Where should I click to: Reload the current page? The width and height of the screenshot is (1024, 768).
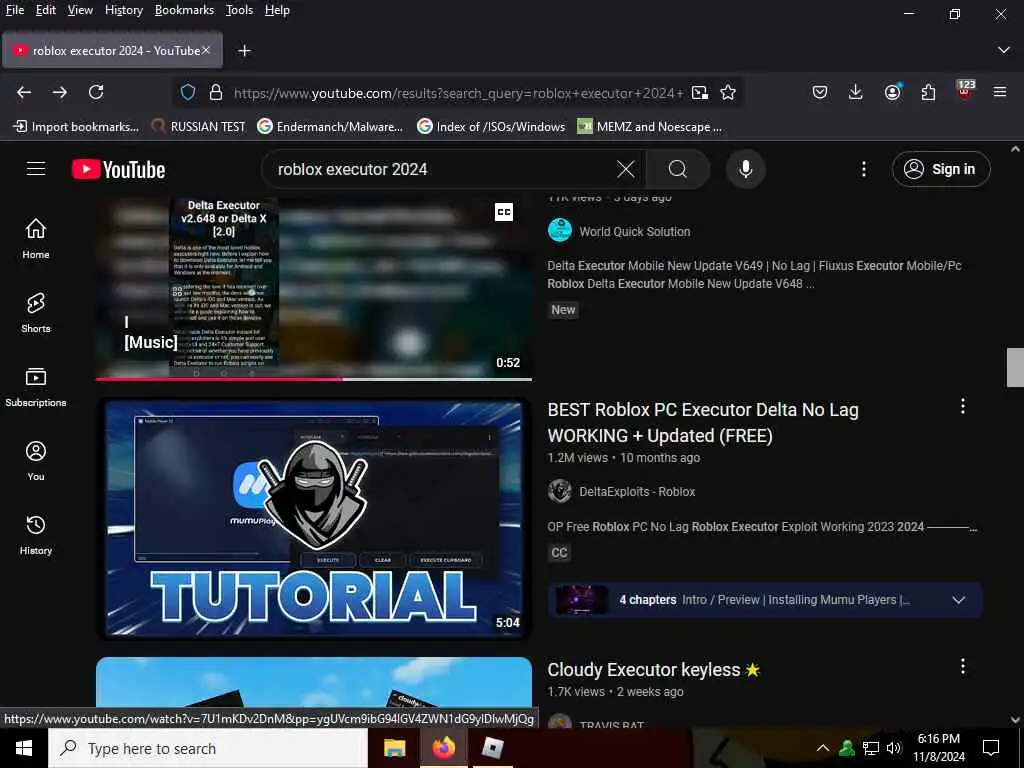(x=96, y=92)
